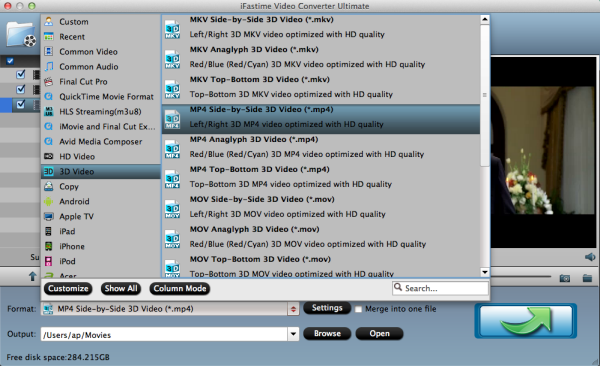Click the Settings button

327,308
